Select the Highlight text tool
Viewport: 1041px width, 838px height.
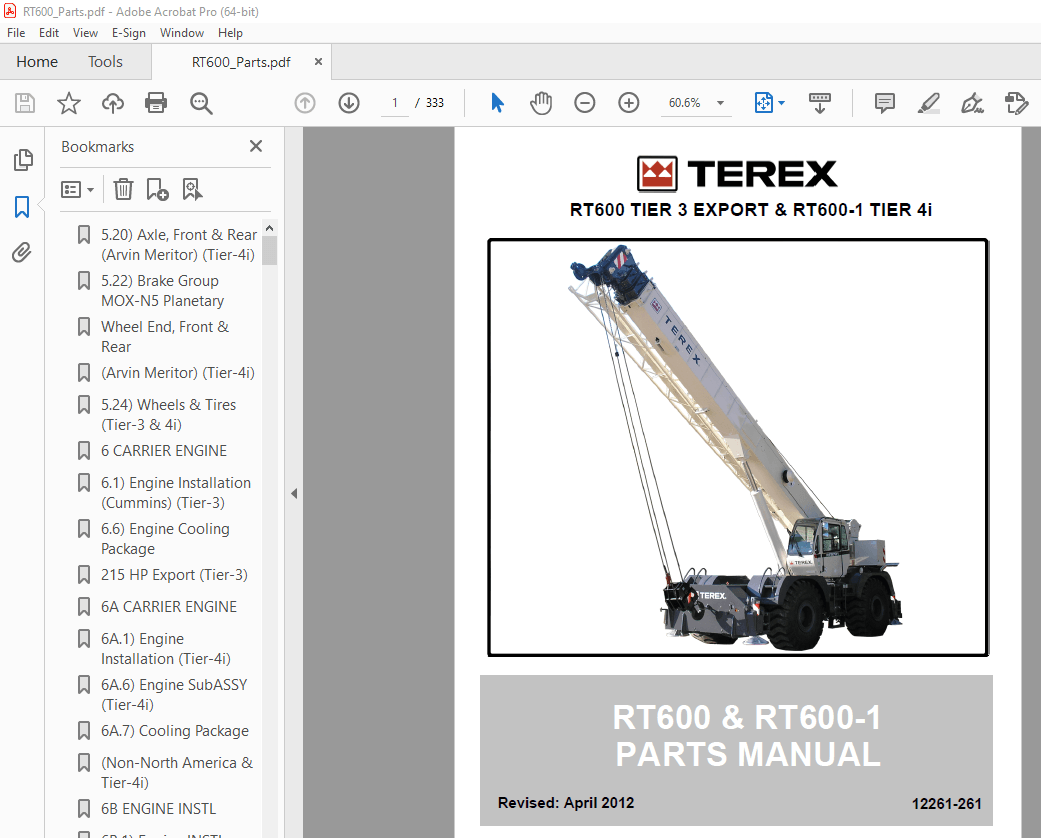point(928,102)
